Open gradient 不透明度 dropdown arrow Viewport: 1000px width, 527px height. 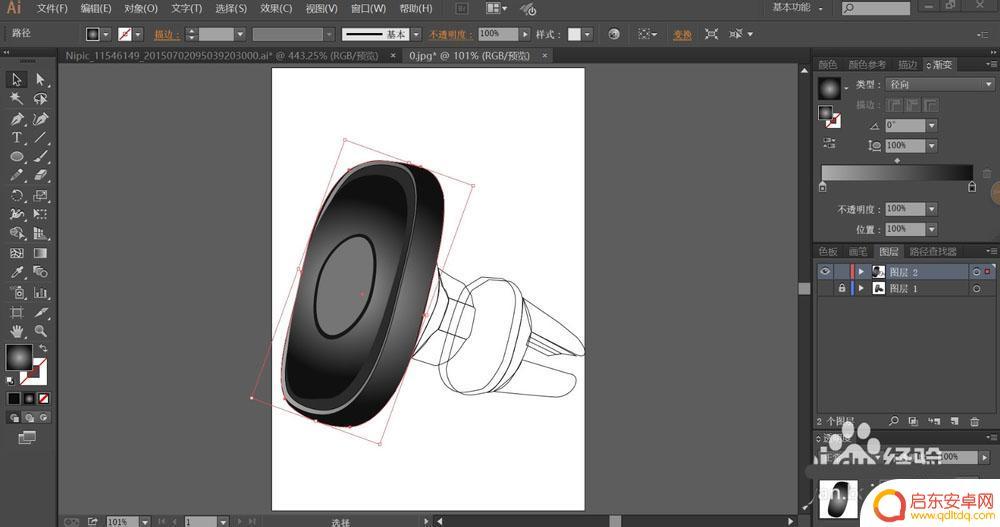932,209
